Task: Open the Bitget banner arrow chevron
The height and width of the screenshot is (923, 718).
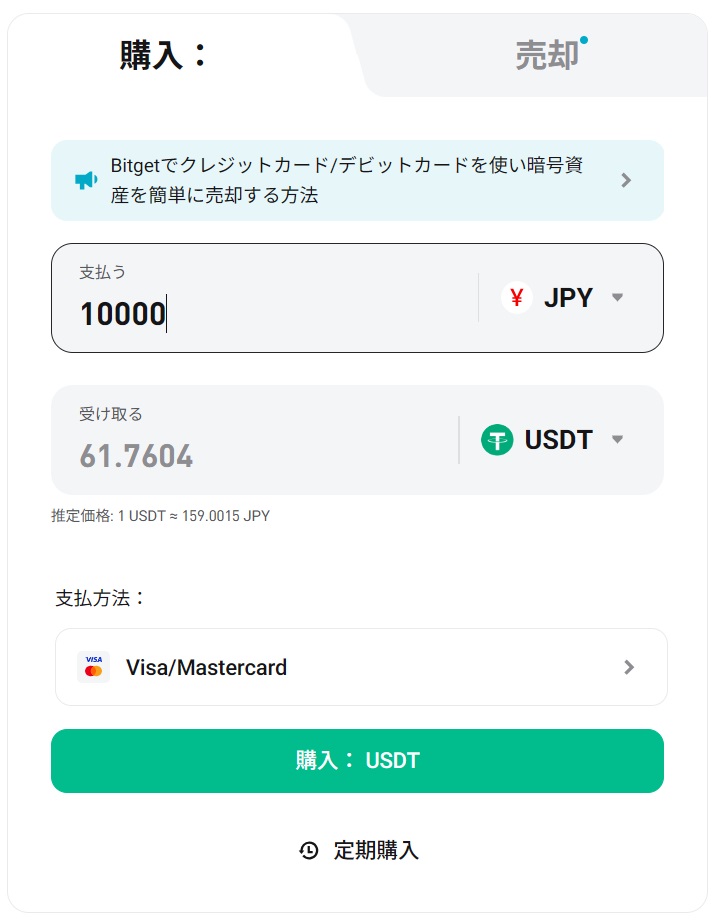Action: point(626,180)
